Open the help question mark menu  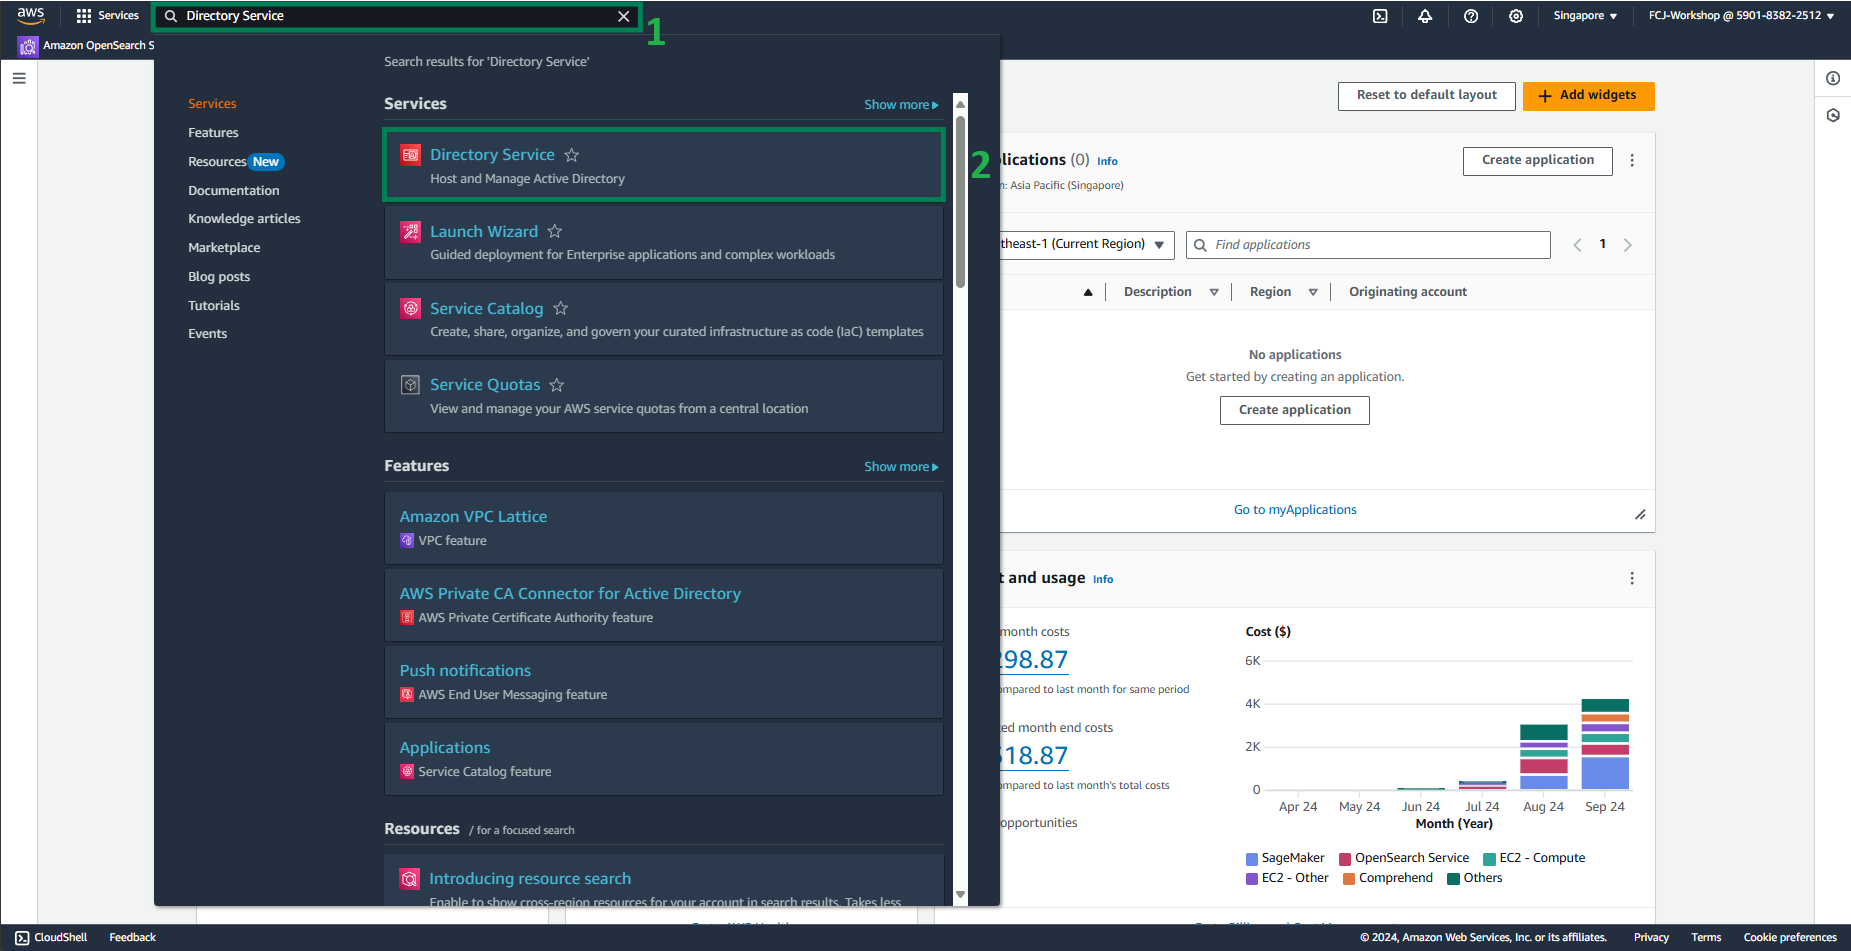(x=1471, y=16)
